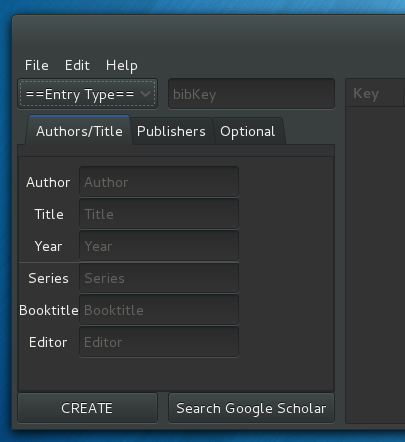Image resolution: width=405 pixels, height=442 pixels.
Task: Click the Search Google Scholar button
Action: click(251, 408)
